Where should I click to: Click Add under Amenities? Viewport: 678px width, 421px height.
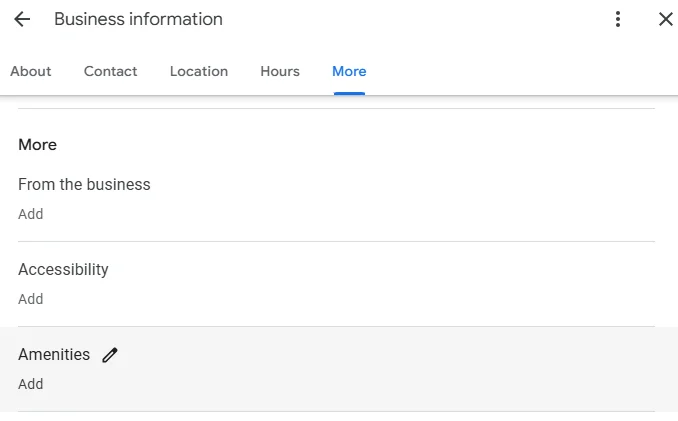pyautogui.click(x=31, y=384)
